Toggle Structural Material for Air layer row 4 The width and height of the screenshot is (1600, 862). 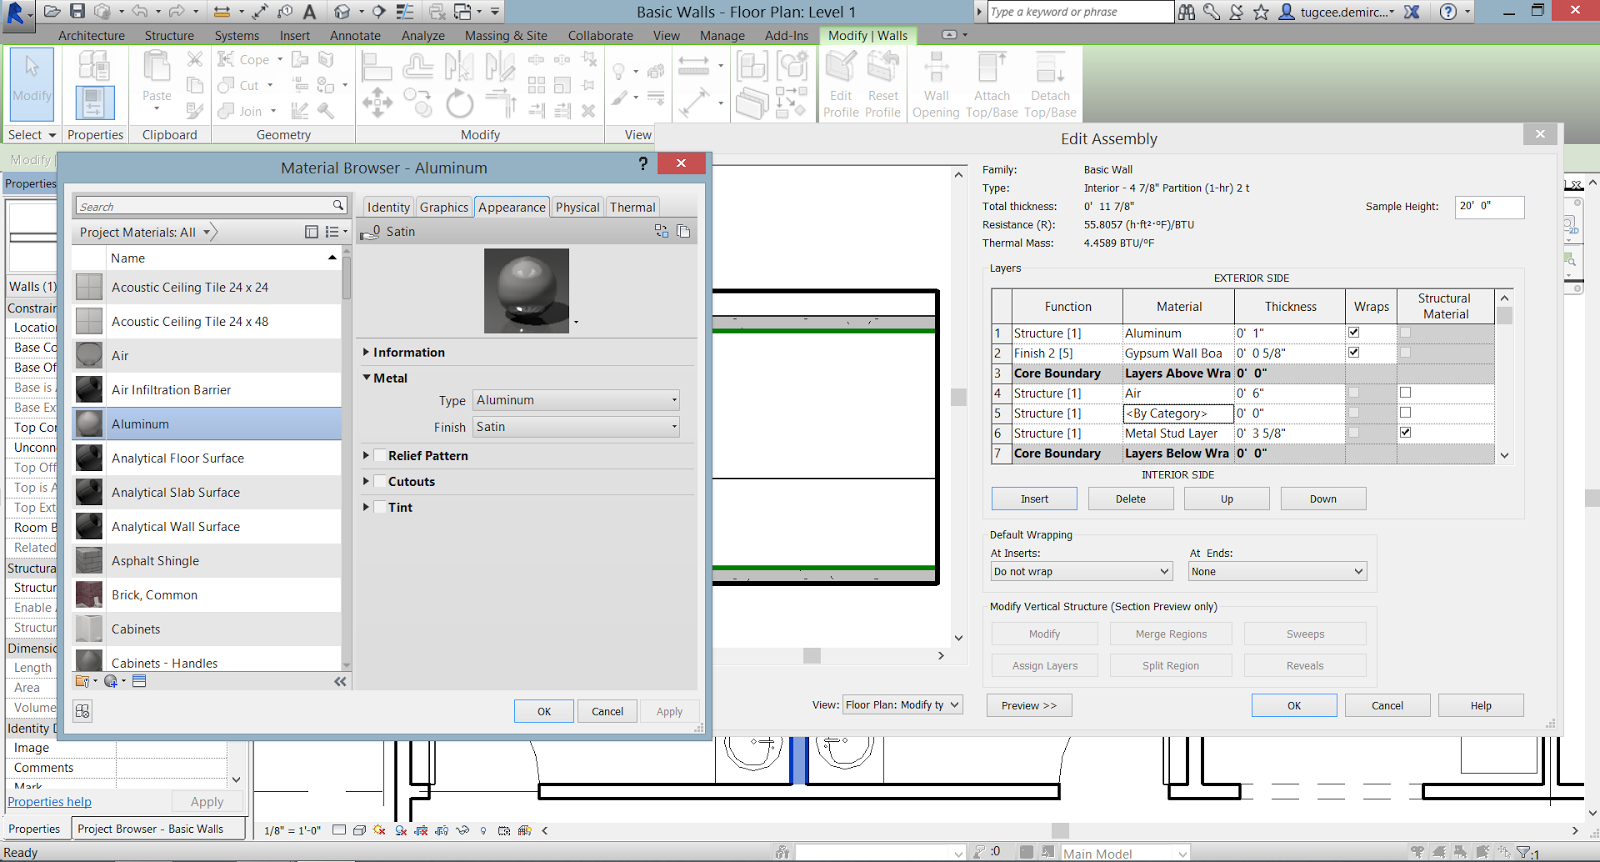tap(1406, 392)
